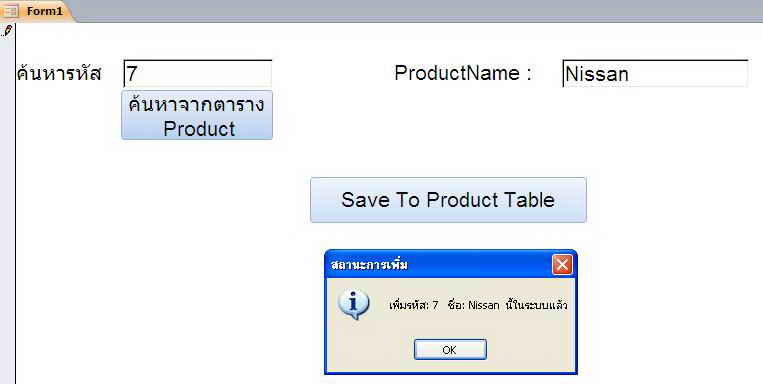Click the form icon on the Form1 tab
763x384 pixels.
coord(10,11)
